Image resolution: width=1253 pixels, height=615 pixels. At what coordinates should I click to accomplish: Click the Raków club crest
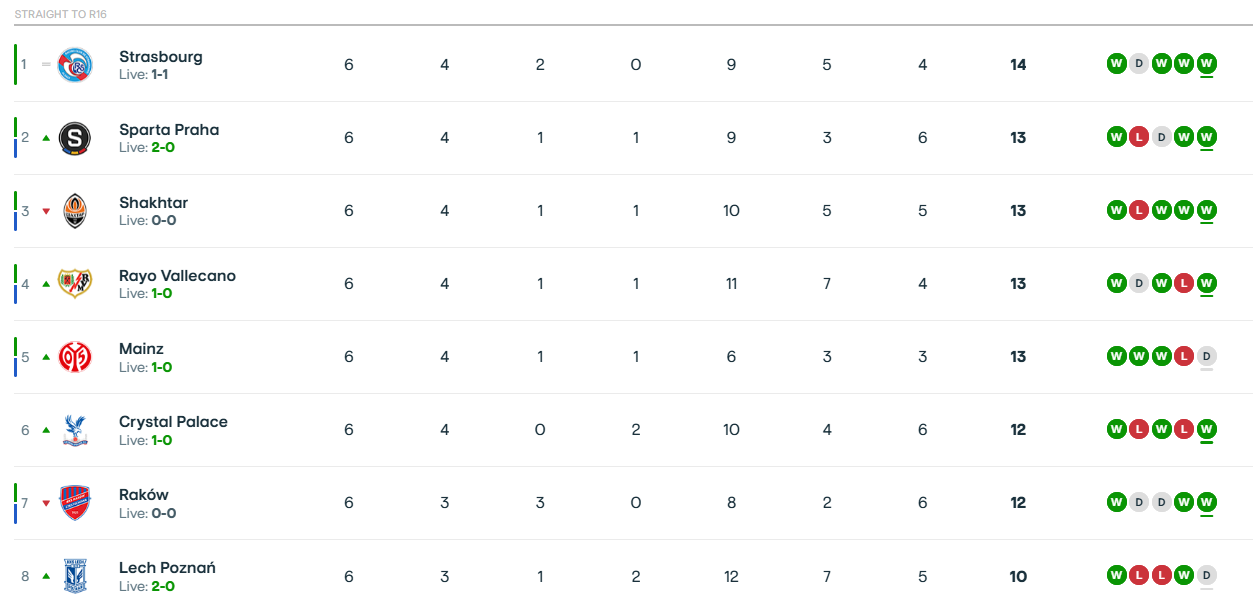[75, 503]
